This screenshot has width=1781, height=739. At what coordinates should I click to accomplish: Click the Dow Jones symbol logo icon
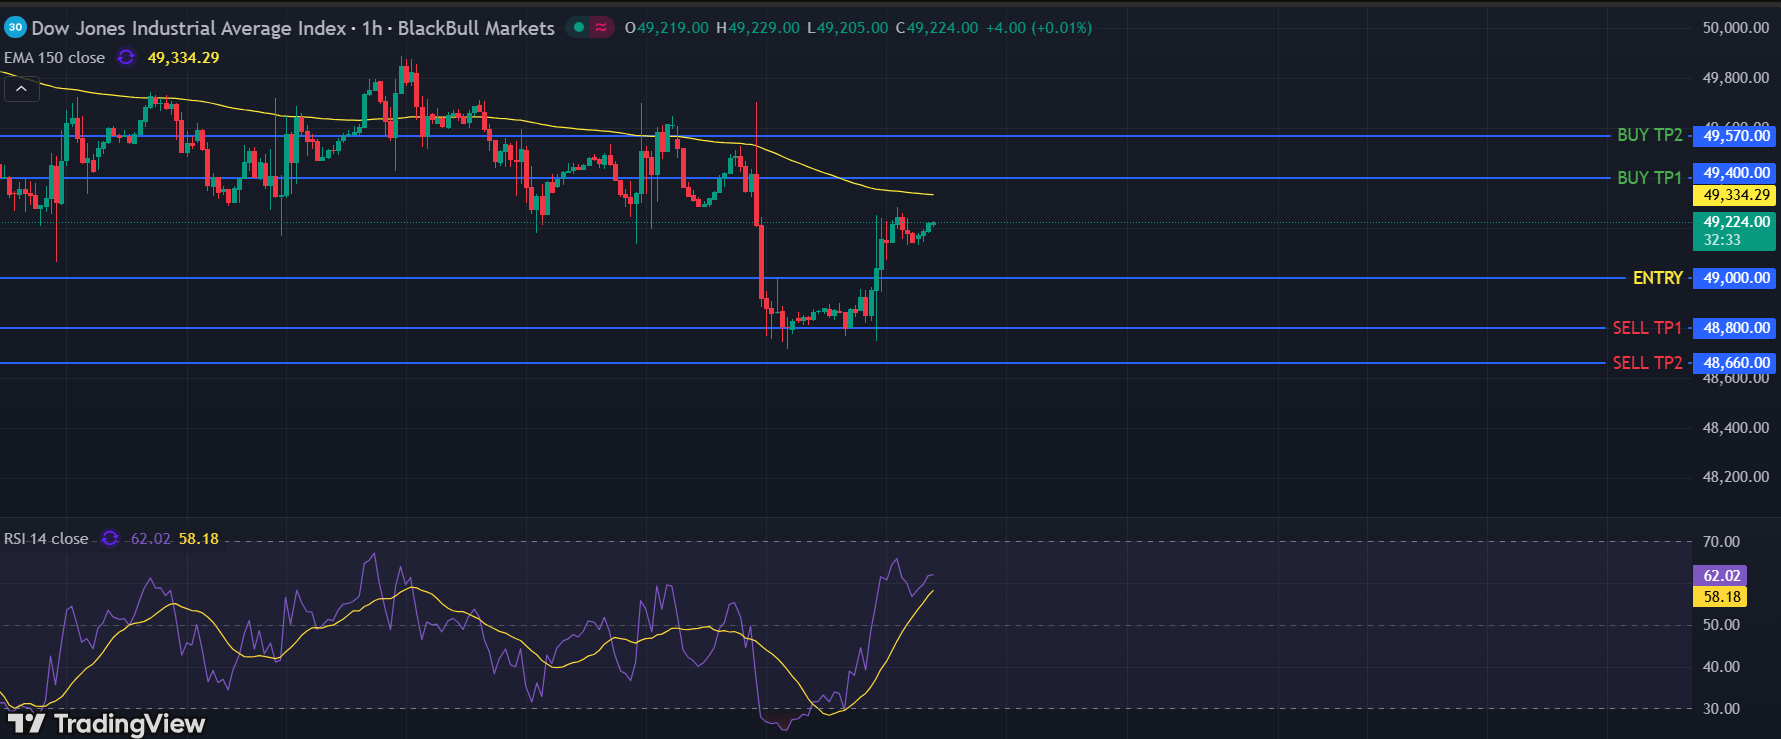click(15, 28)
